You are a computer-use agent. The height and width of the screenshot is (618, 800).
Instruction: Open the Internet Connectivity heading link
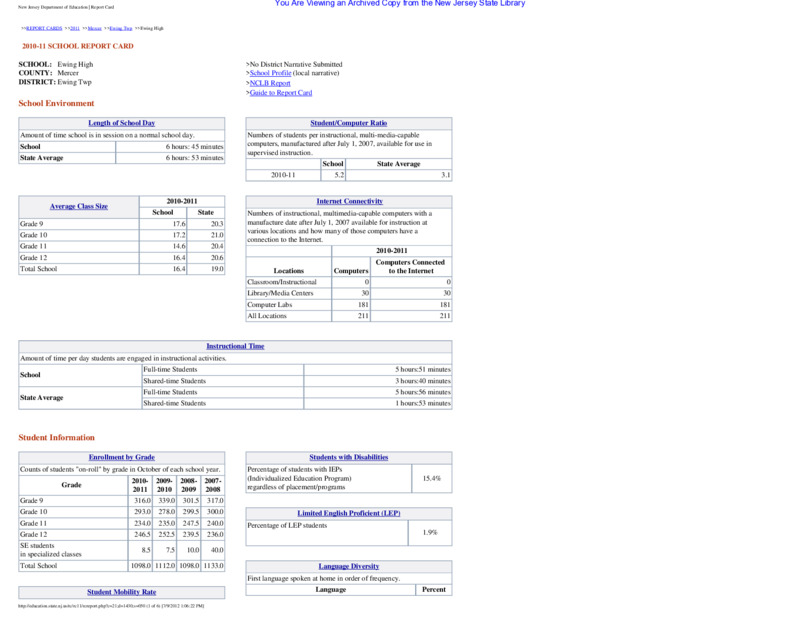[349, 201]
